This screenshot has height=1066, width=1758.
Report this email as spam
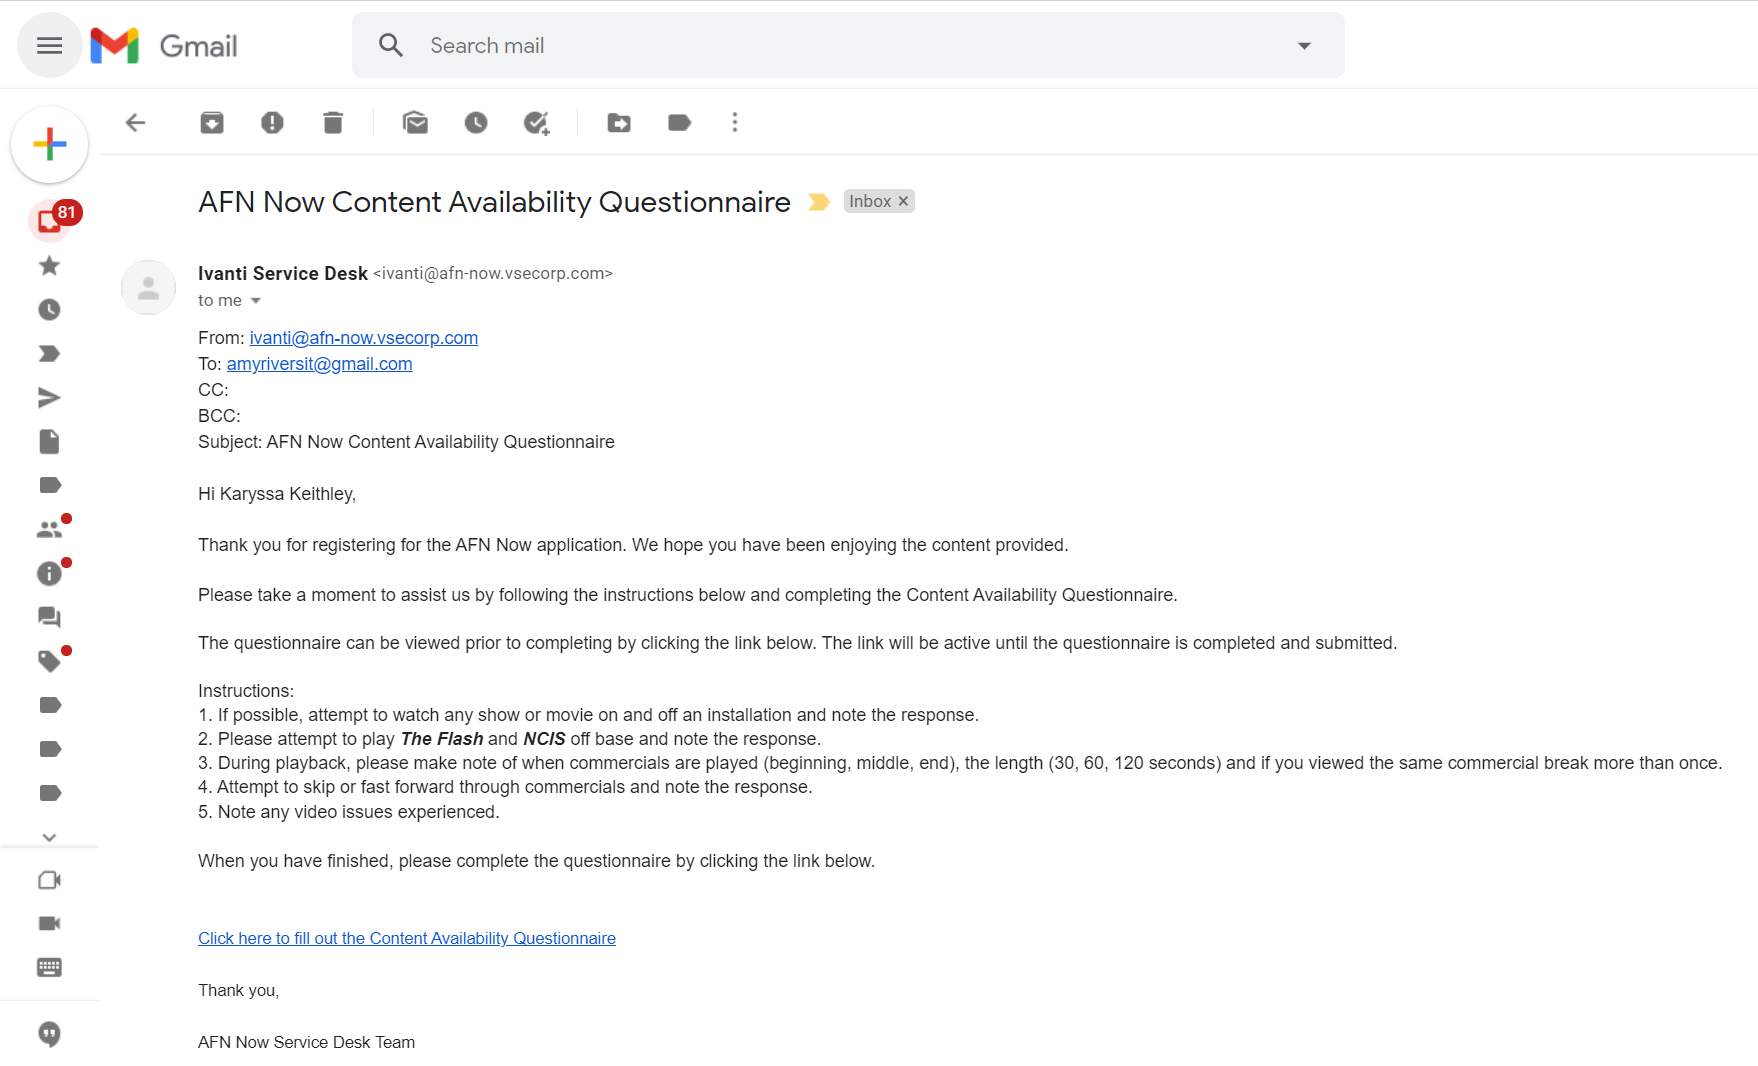pyautogui.click(x=272, y=123)
